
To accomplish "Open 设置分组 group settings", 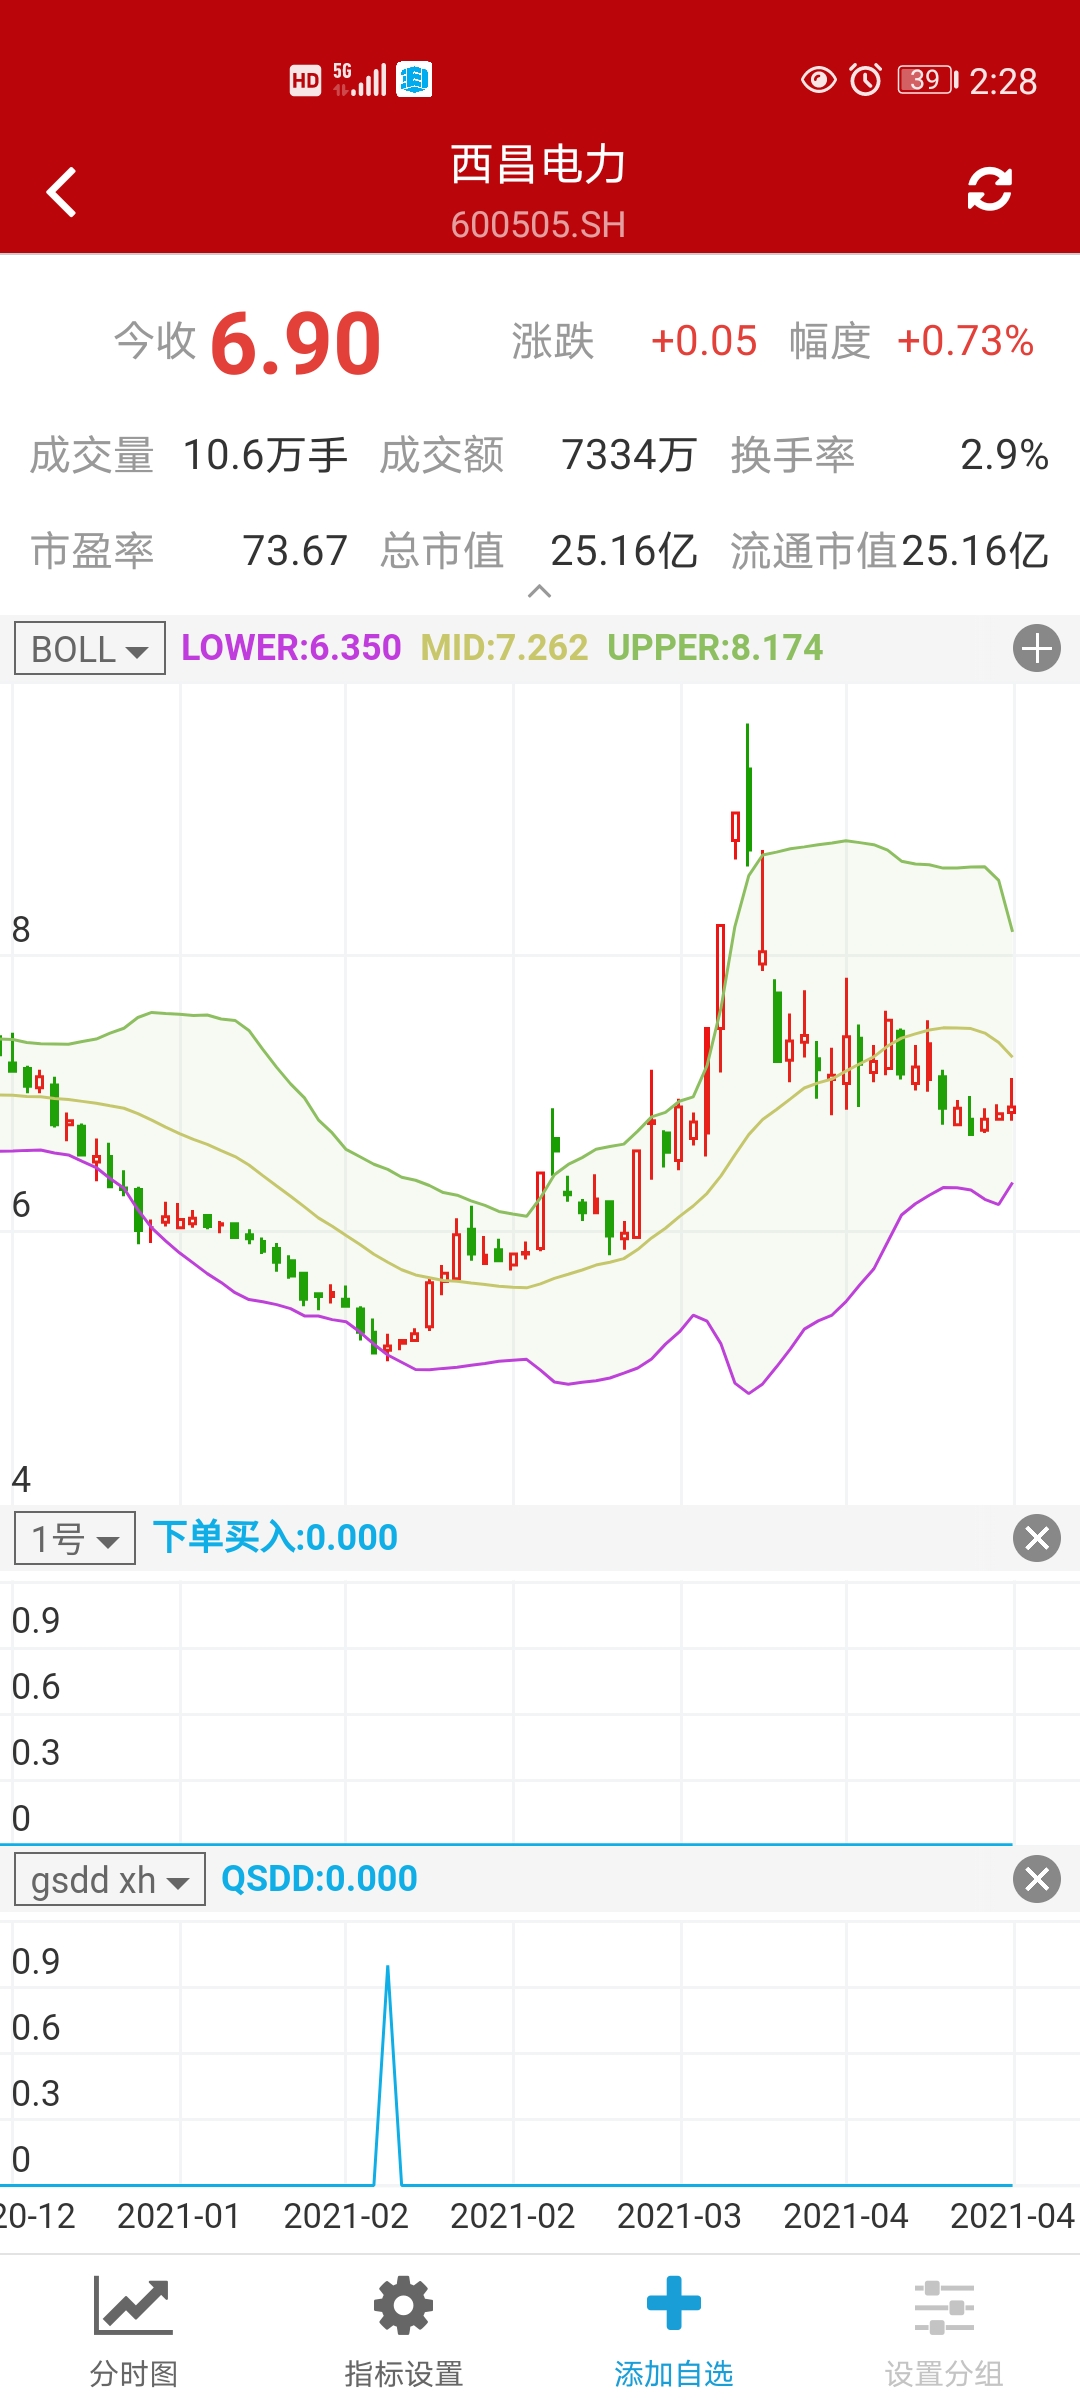I will (x=943, y=2330).
